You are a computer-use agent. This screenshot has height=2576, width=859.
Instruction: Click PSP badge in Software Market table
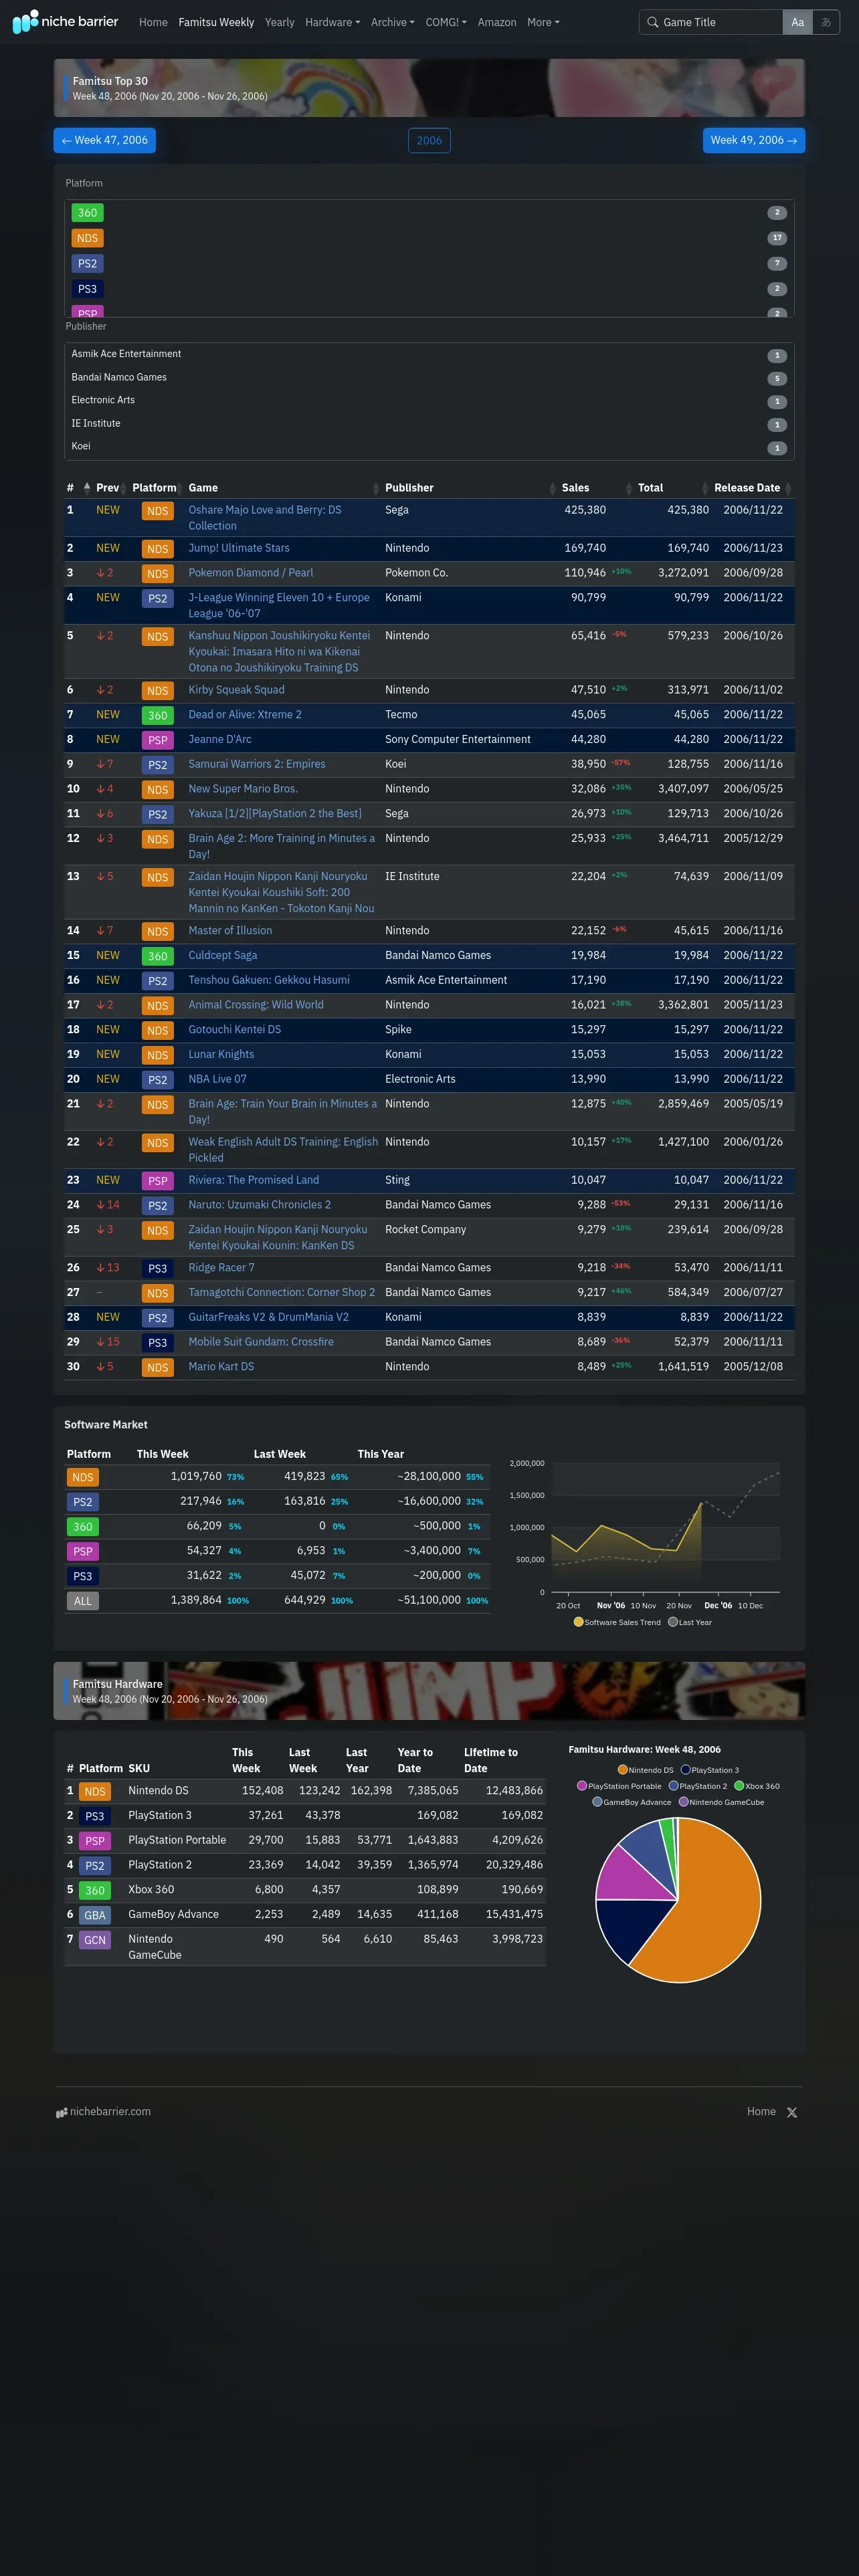point(83,1552)
